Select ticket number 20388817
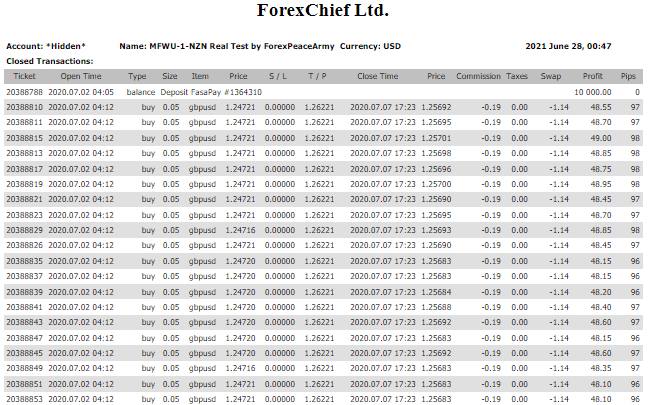The width and height of the screenshot is (648, 405). click(x=24, y=169)
